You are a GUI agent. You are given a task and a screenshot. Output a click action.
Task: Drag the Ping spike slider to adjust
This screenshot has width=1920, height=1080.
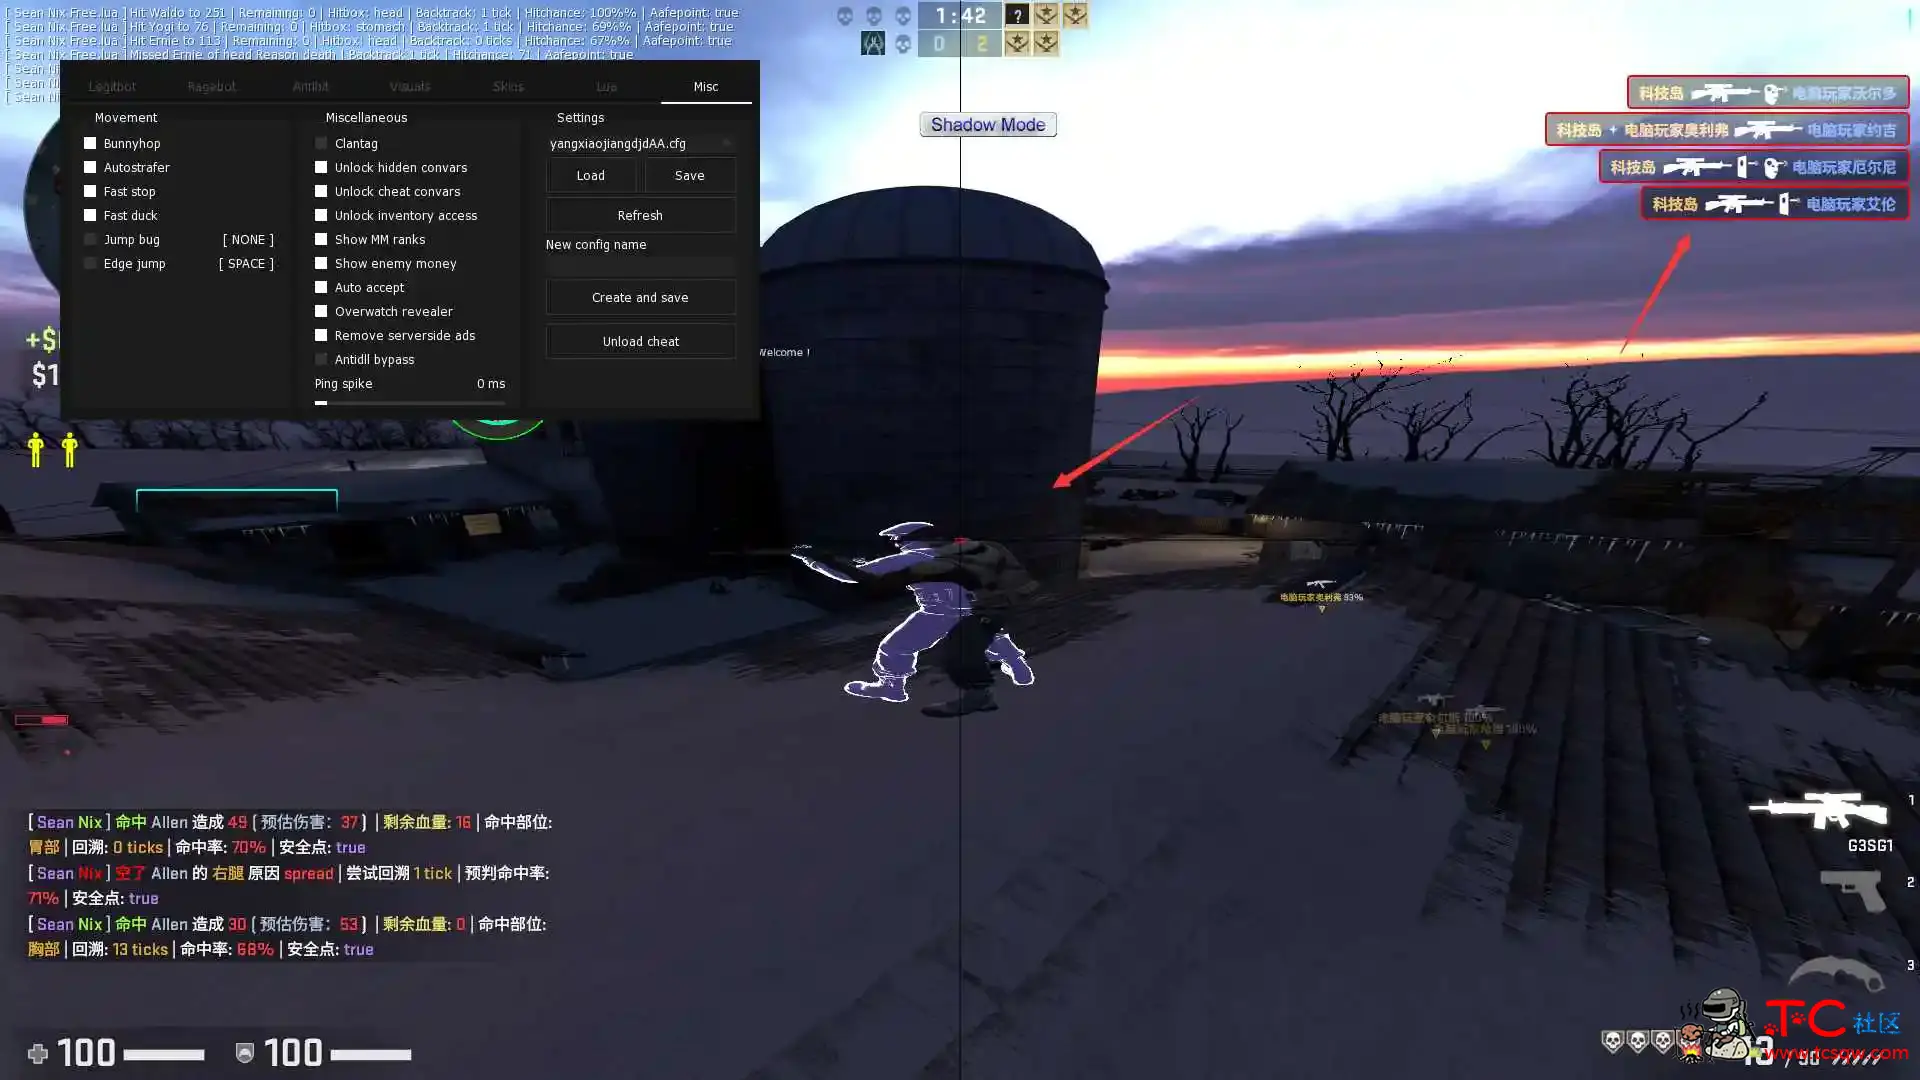click(x=322, y=401)
